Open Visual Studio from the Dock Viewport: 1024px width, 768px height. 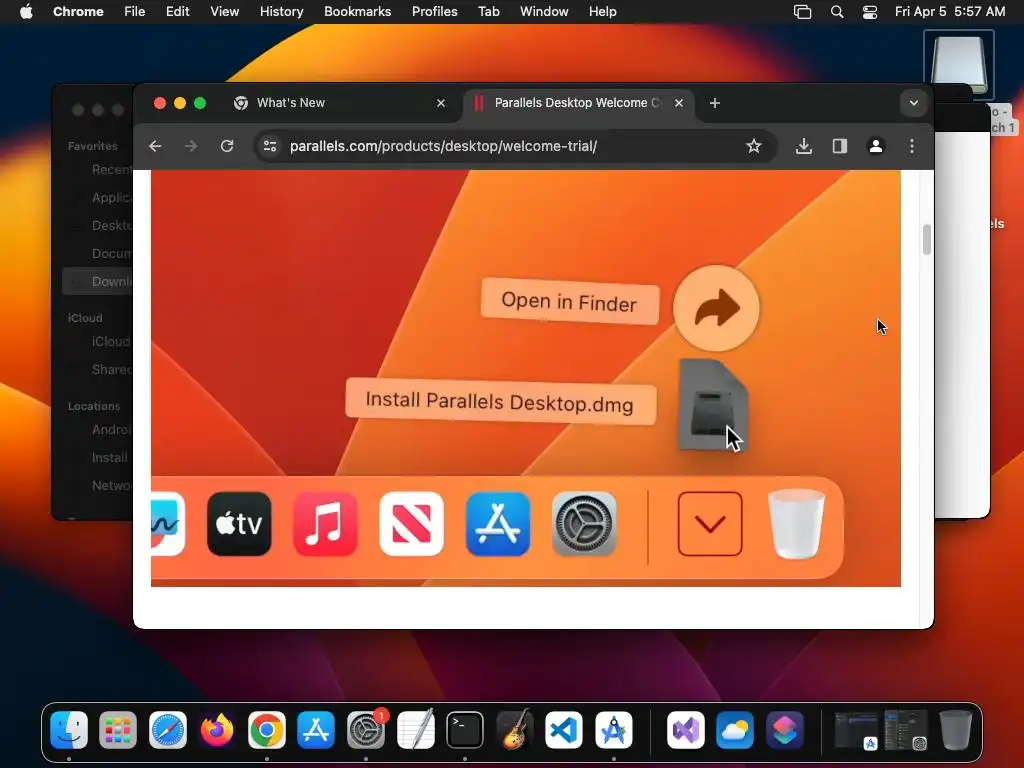686,729
